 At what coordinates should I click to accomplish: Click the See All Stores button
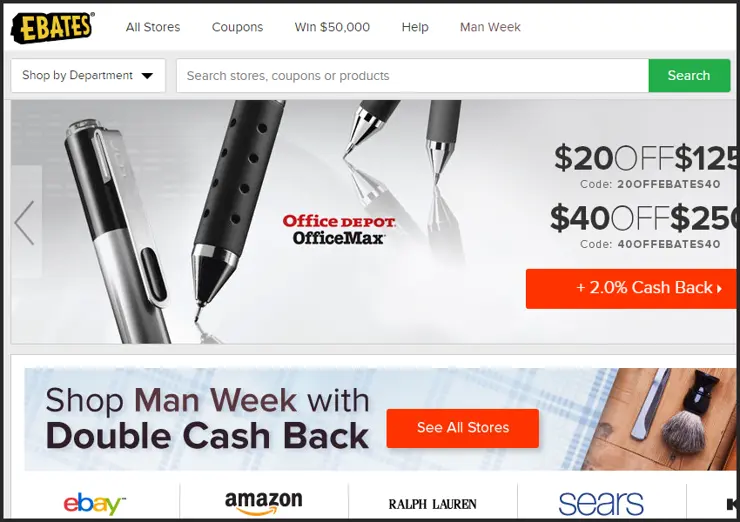click(x=462, y=428)
